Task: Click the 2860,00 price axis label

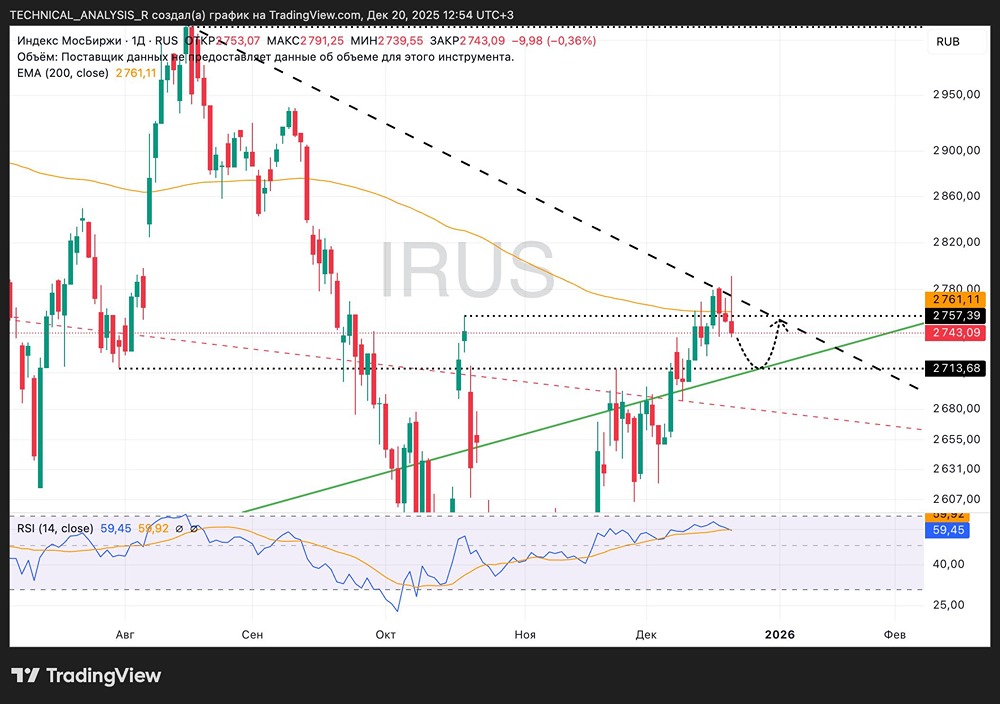Action: 957,196
